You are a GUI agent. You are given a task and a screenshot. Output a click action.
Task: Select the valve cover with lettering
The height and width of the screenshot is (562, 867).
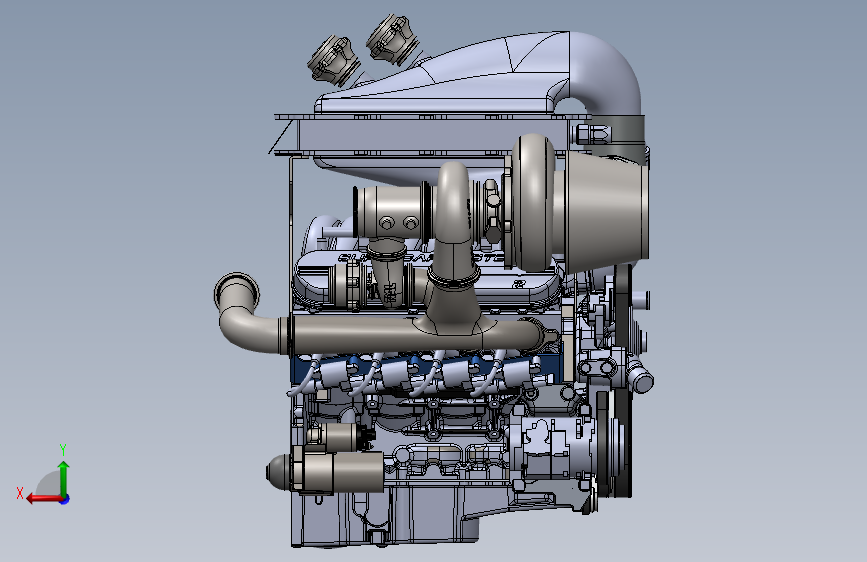(426, 279)
